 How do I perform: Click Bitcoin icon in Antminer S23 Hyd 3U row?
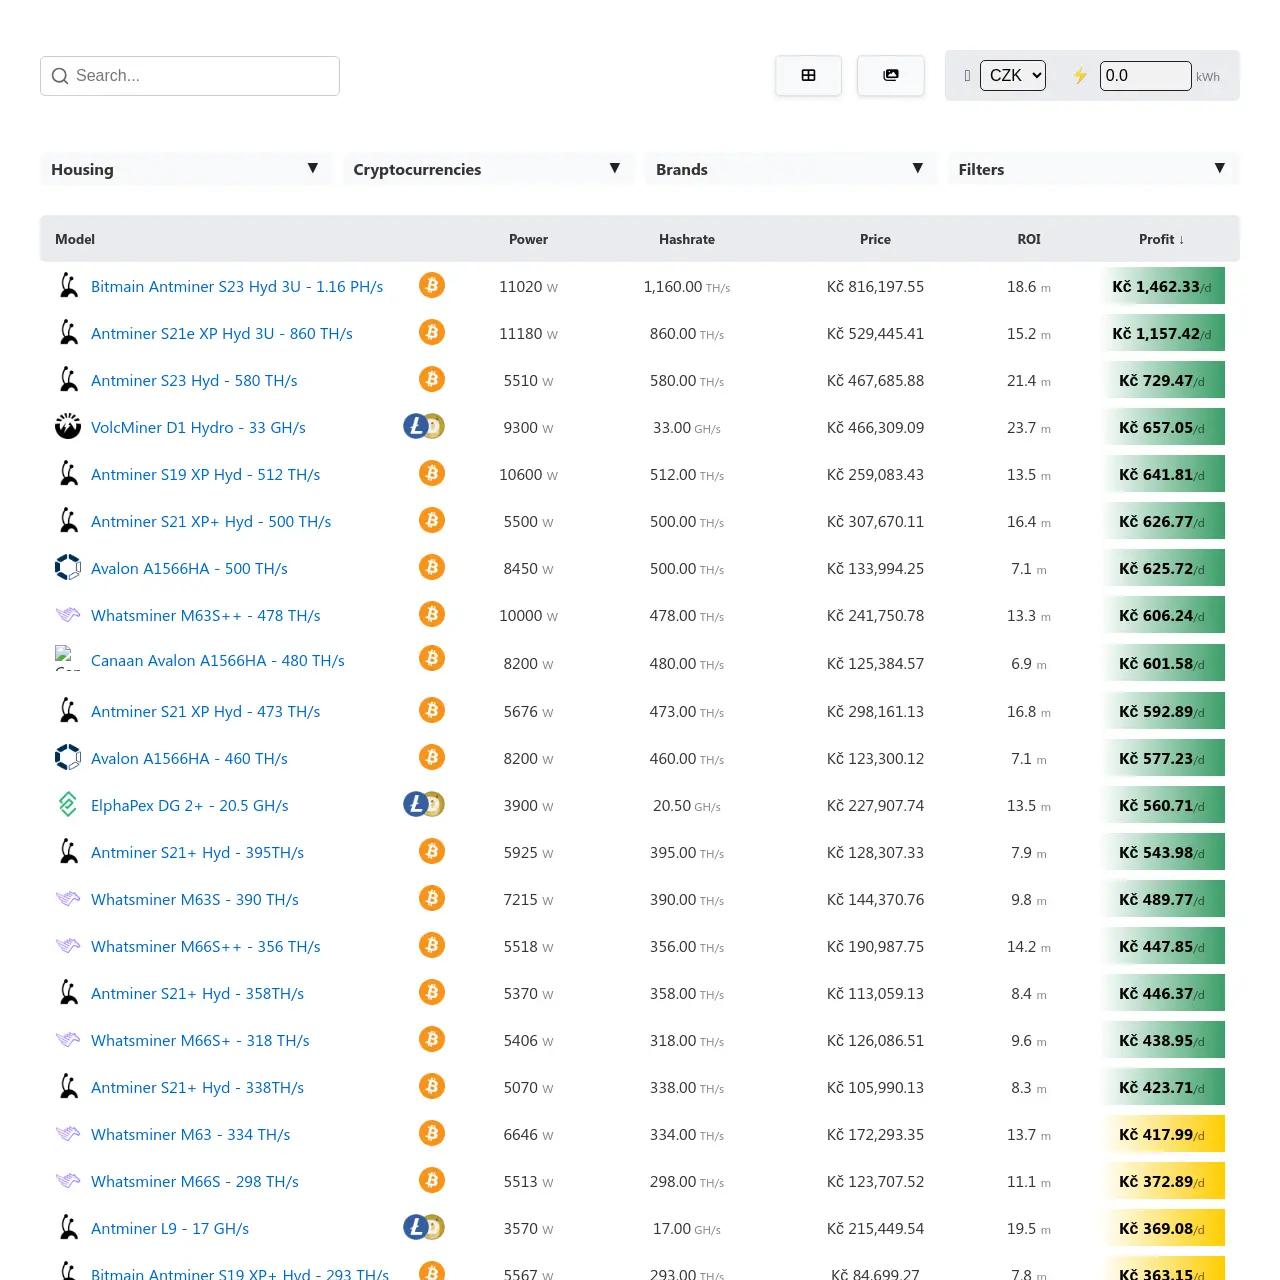point(432,286)
